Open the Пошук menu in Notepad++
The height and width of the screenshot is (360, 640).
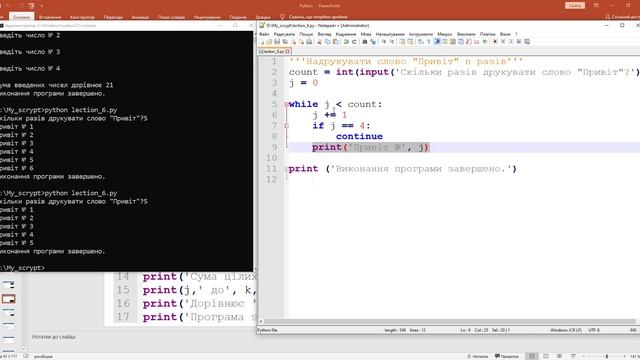[306, 34]
